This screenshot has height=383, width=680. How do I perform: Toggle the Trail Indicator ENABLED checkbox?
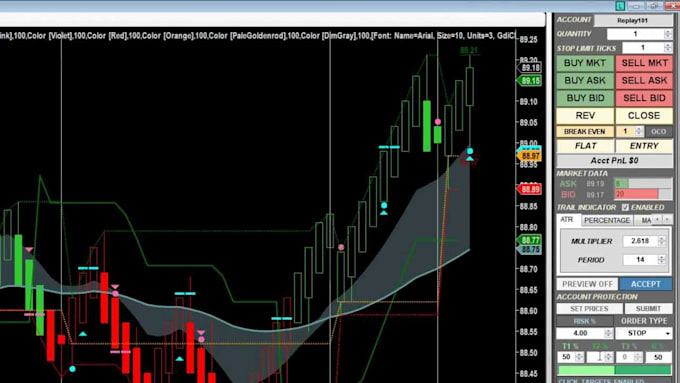coord(625,207)
